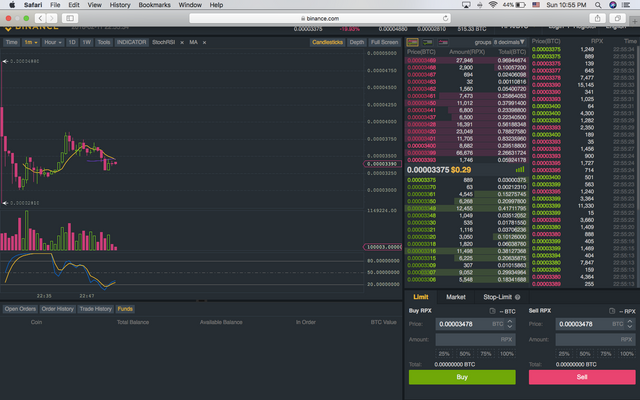
Task: Set sell amount to 75%
Action: [606, 354]
